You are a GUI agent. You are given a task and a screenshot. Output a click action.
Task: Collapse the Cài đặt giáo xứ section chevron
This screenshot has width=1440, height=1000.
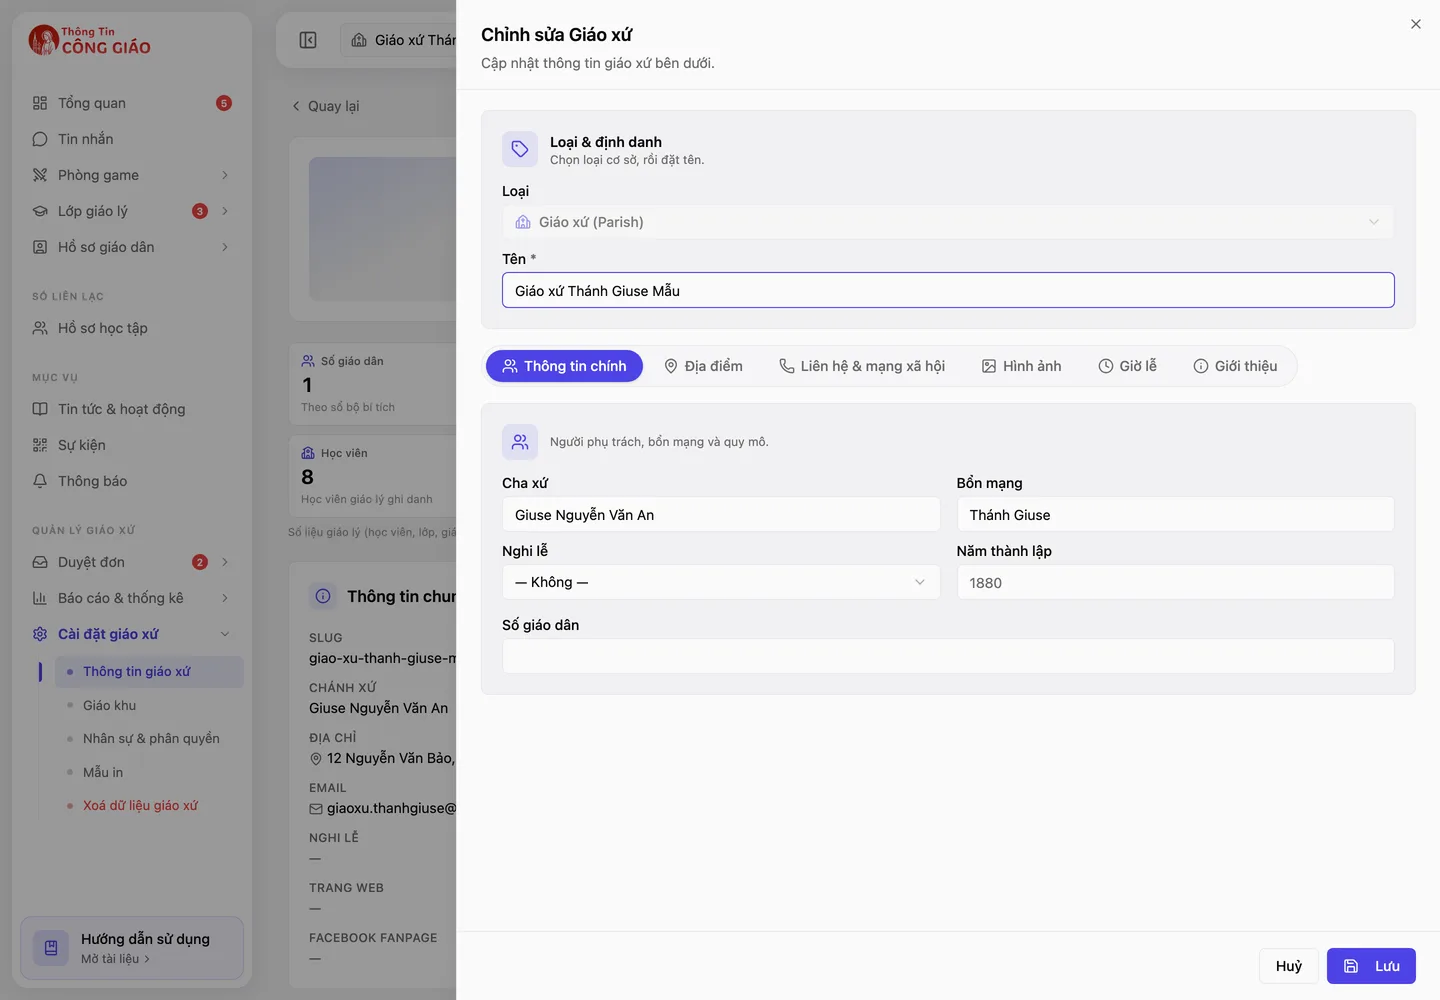click(x=225, y=634)
